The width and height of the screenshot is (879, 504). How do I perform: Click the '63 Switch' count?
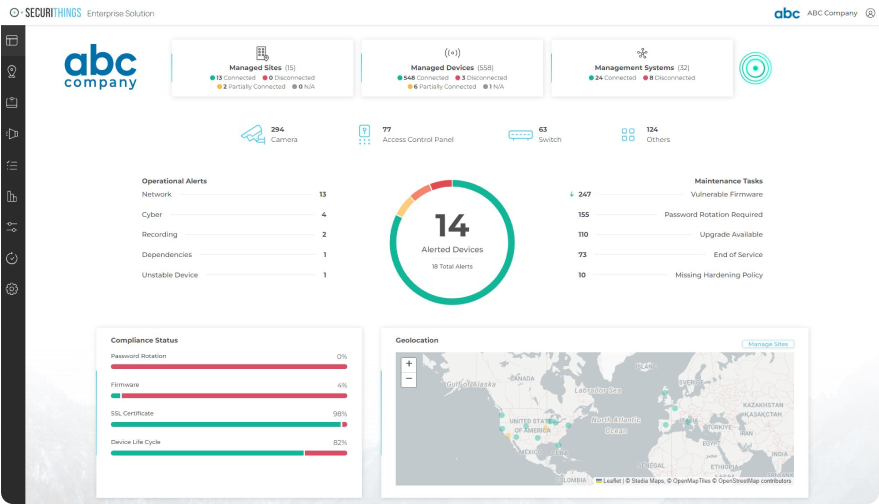point(549,135)
